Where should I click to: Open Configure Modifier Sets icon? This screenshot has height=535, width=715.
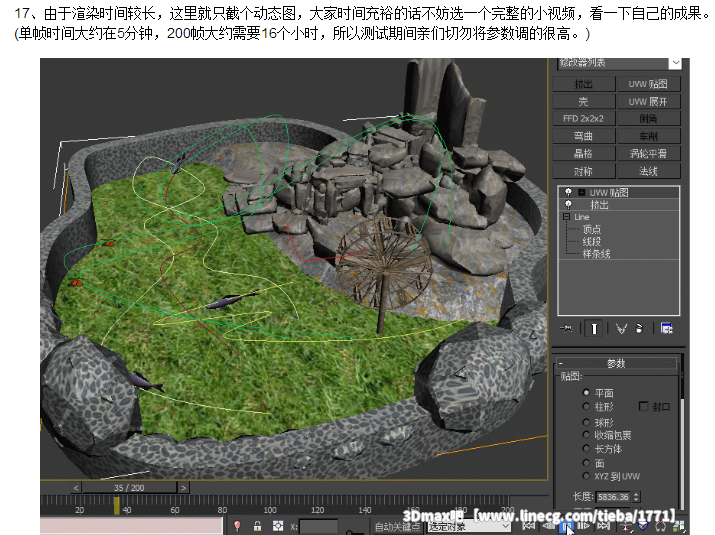click(666, 327)
